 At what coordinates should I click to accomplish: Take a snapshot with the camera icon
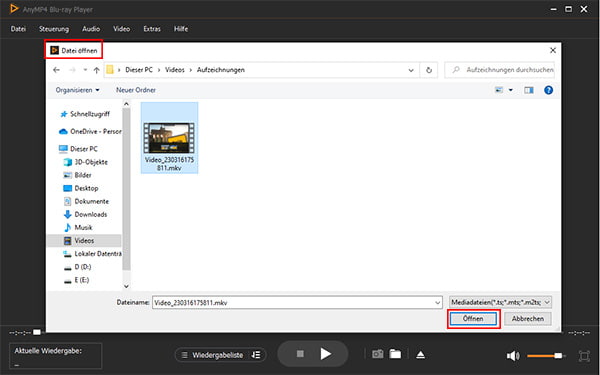[x=378, y=354]
